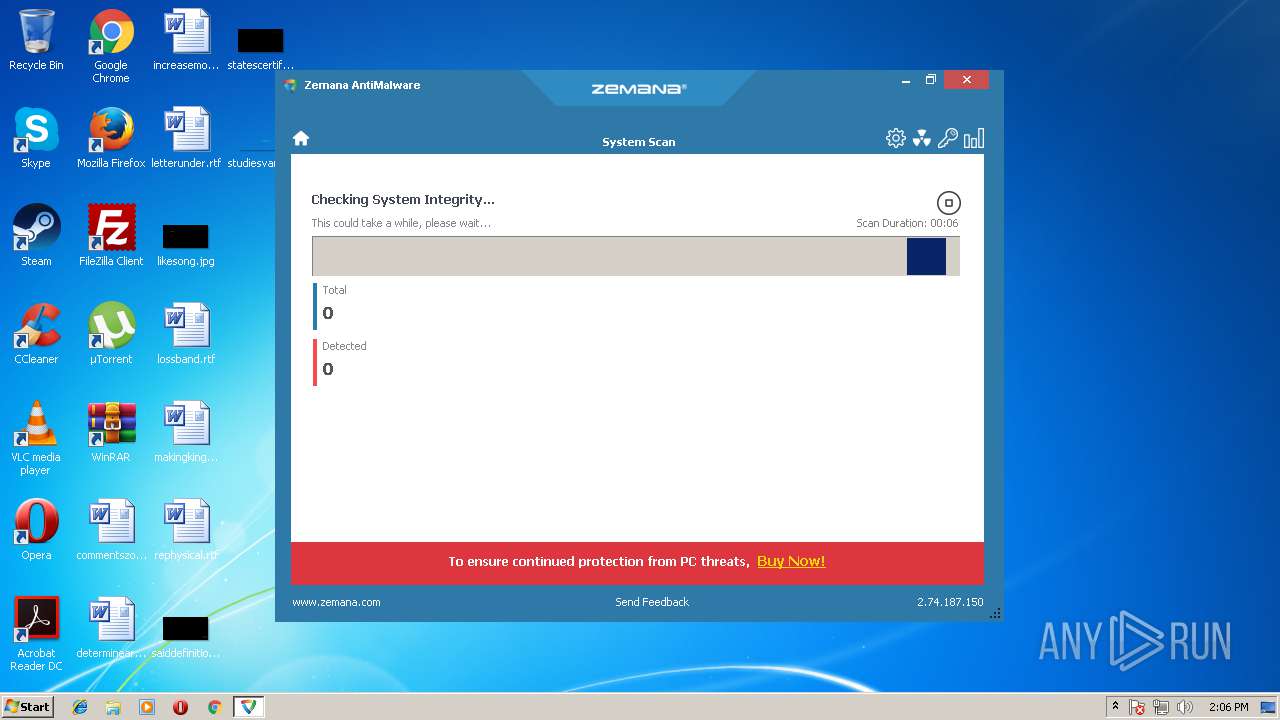Stop the running system scan
The width and height of the screenshot is (1280, 720).
pyautogui.click(x=948, y=203)
